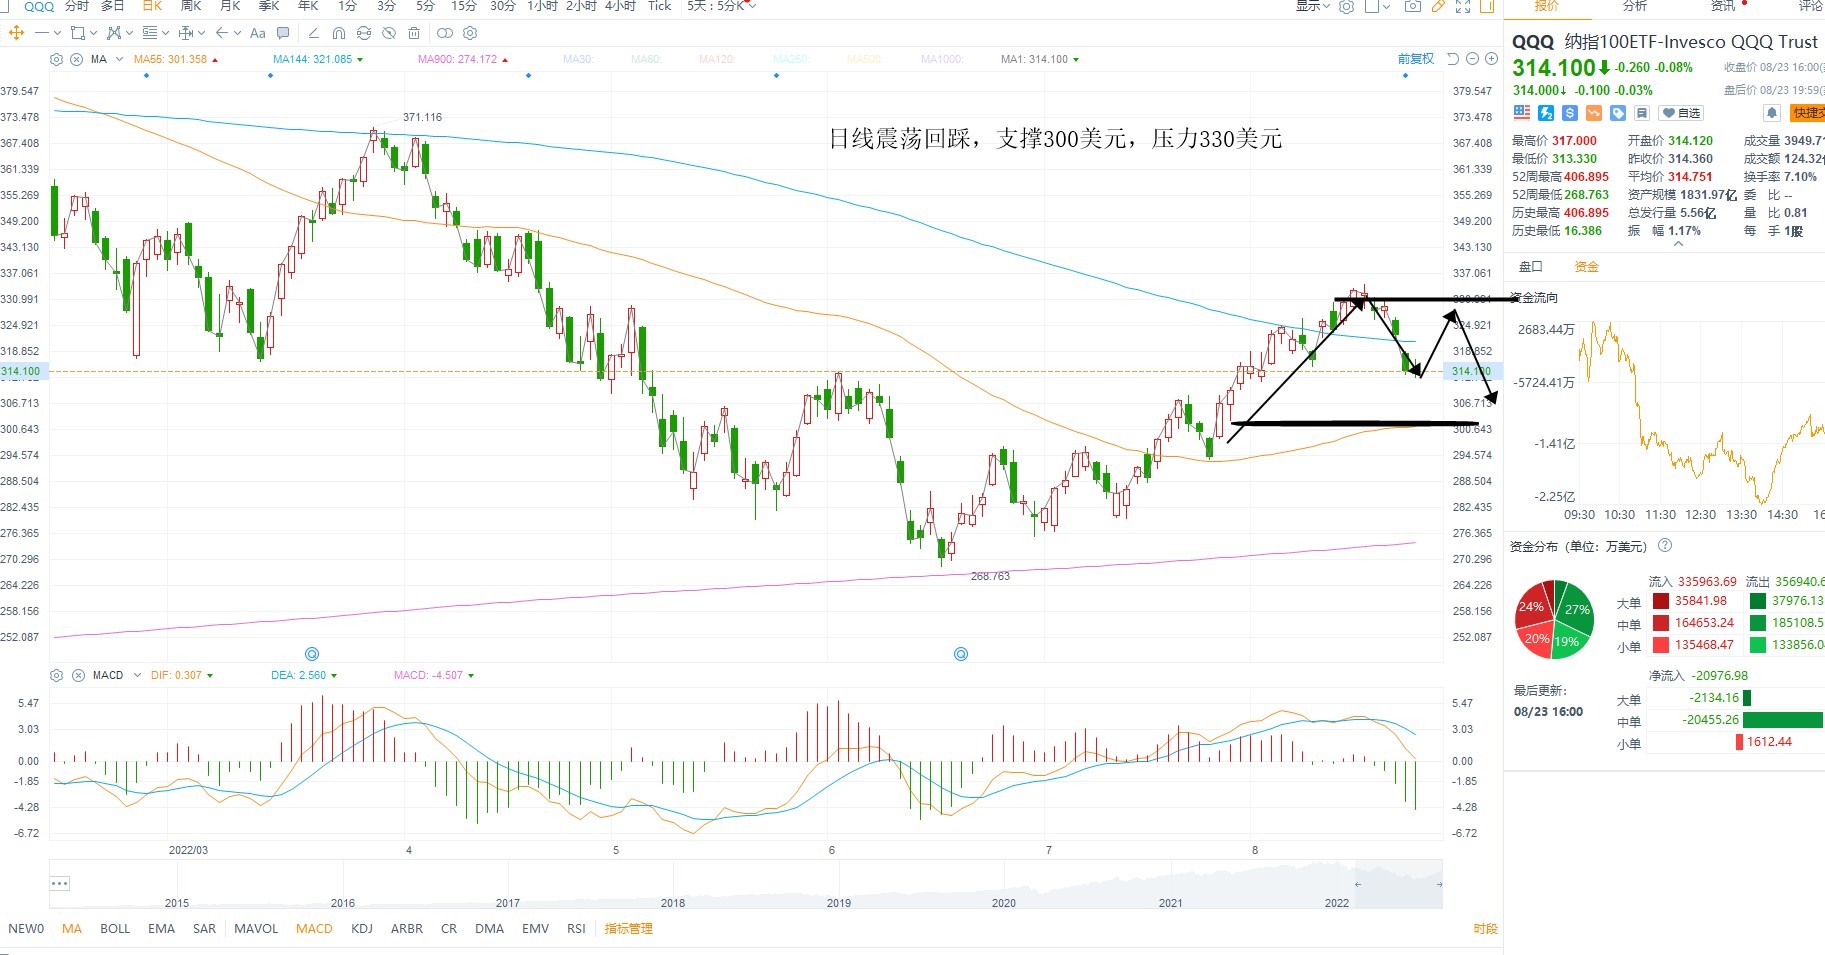Open the 分析 analysis tab
This screenshot has height=955, width=1825.
(x=1634, y=6)
